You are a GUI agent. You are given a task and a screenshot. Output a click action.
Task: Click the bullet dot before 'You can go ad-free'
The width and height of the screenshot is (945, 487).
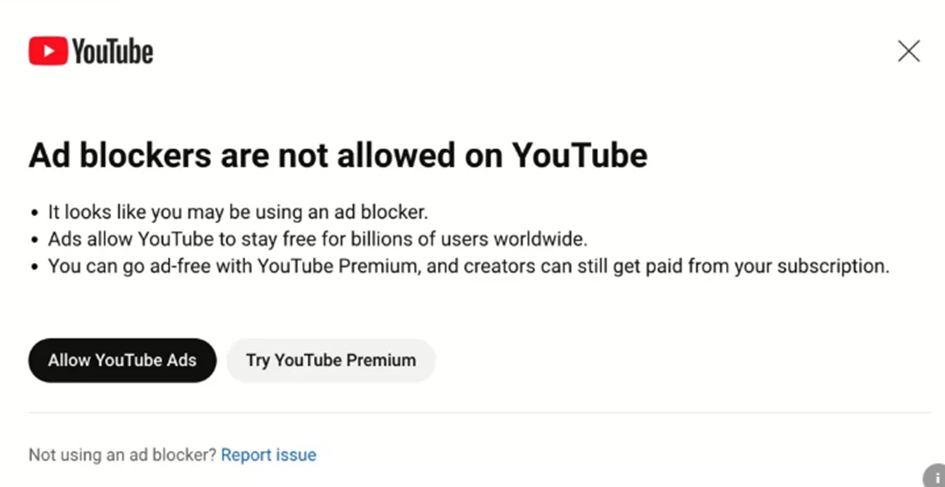(34, 268)
